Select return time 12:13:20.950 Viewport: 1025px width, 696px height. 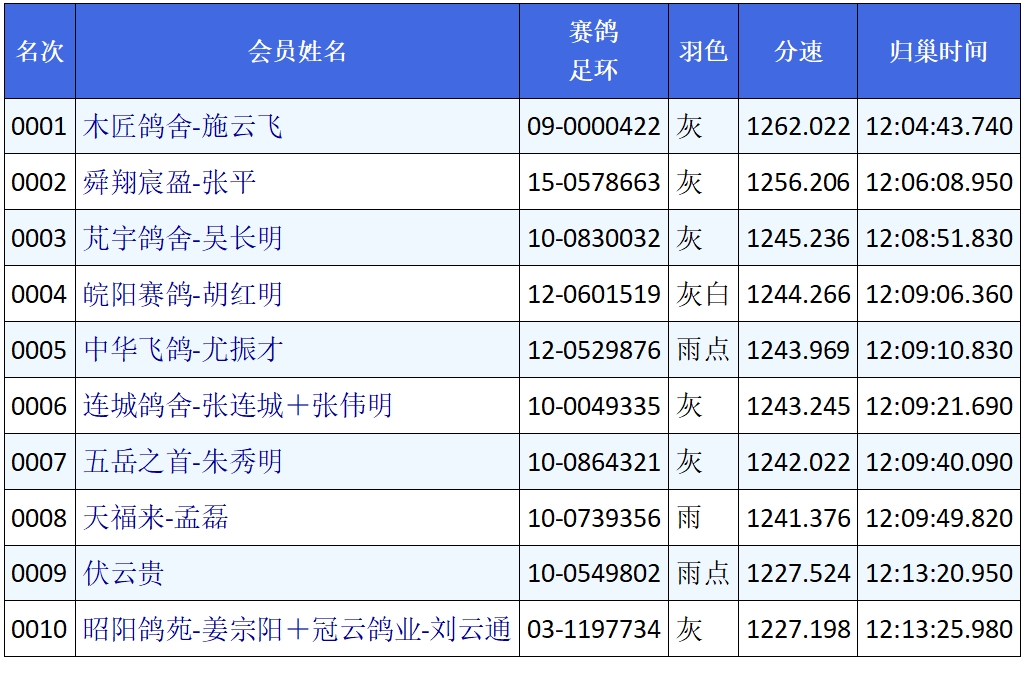click(939, 573)
